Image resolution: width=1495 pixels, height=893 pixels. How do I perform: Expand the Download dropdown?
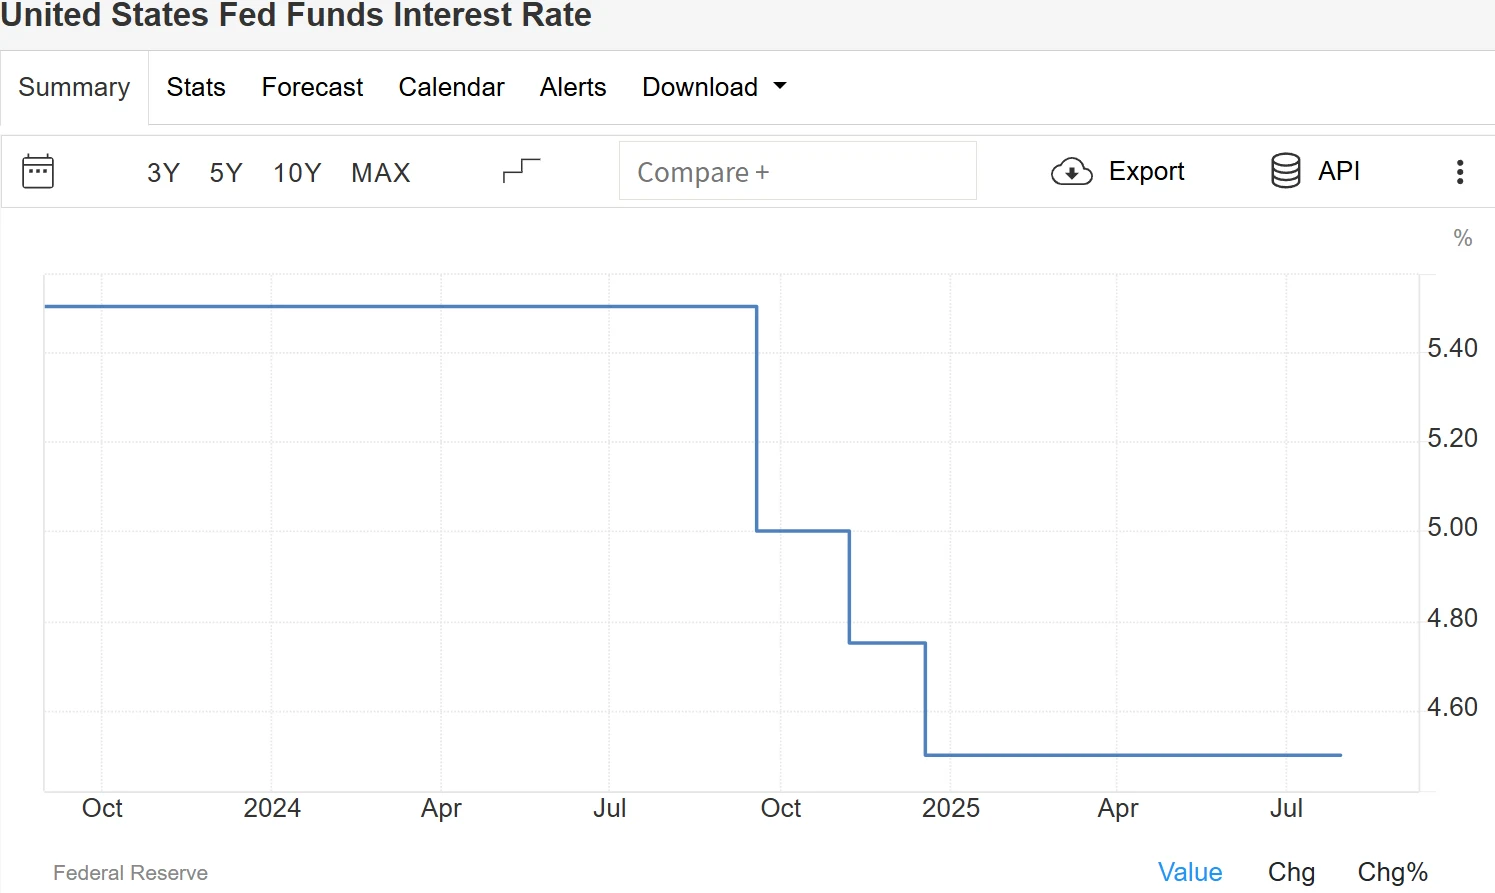point(714,87)
